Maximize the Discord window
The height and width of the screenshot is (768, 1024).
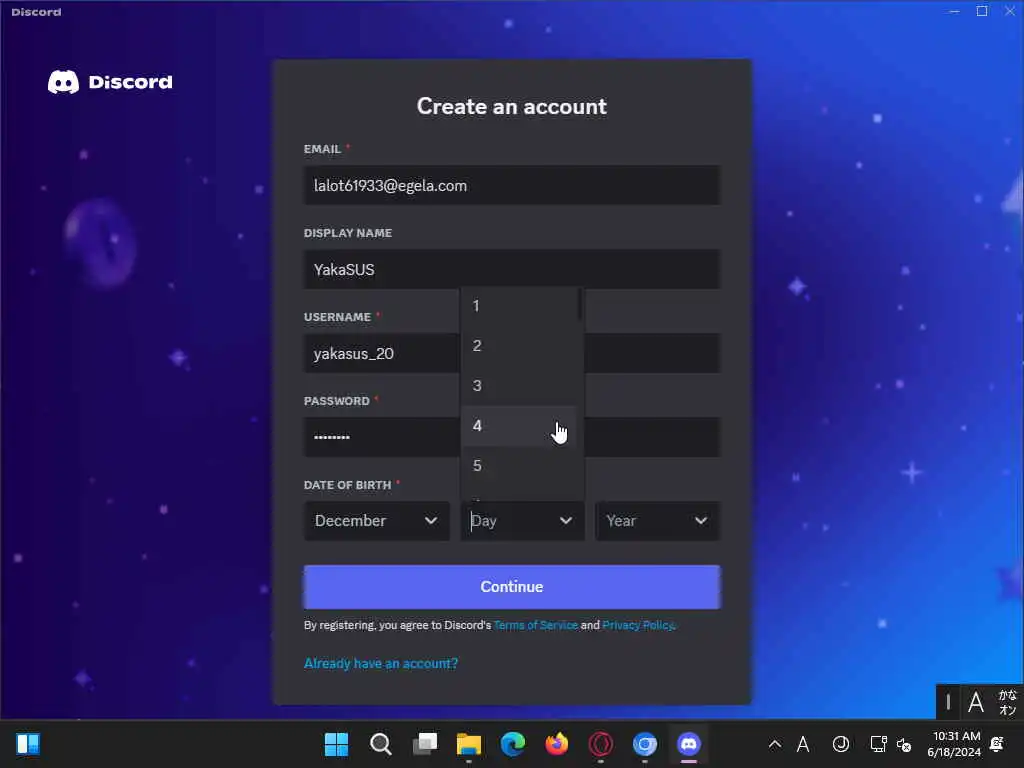(x=982, y=11)
